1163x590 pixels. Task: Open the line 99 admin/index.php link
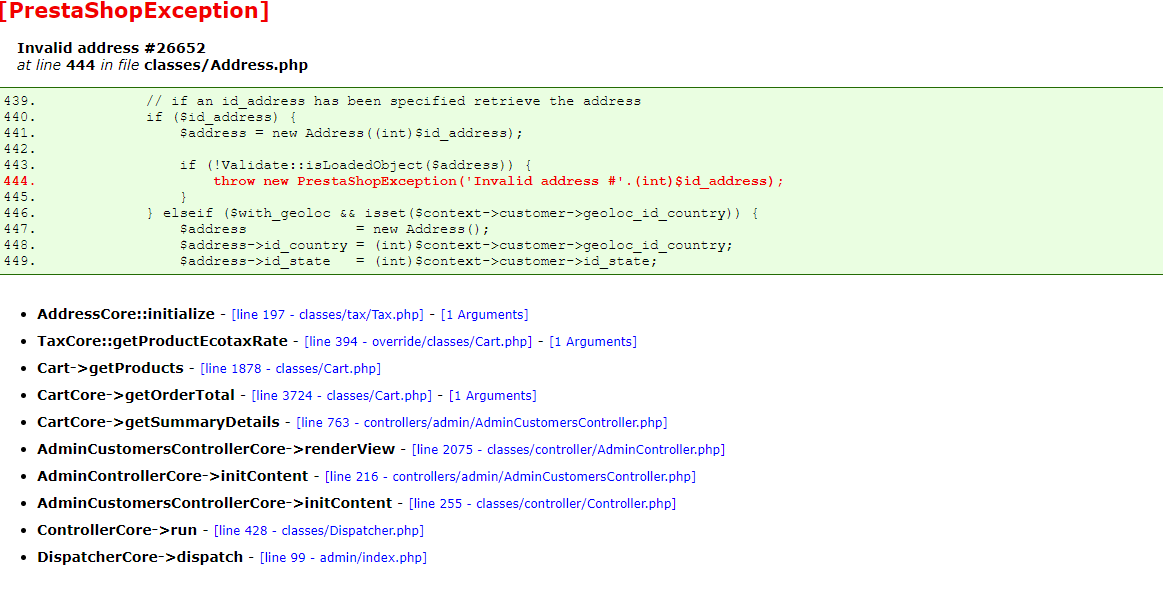tap(343, 557)
